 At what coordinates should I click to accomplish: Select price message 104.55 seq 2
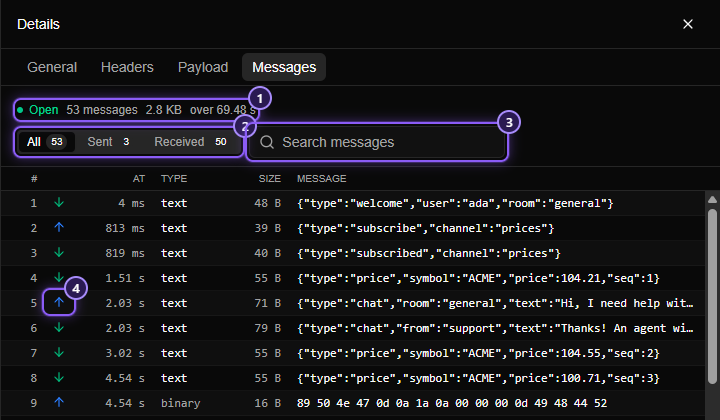tap(353, 353)
